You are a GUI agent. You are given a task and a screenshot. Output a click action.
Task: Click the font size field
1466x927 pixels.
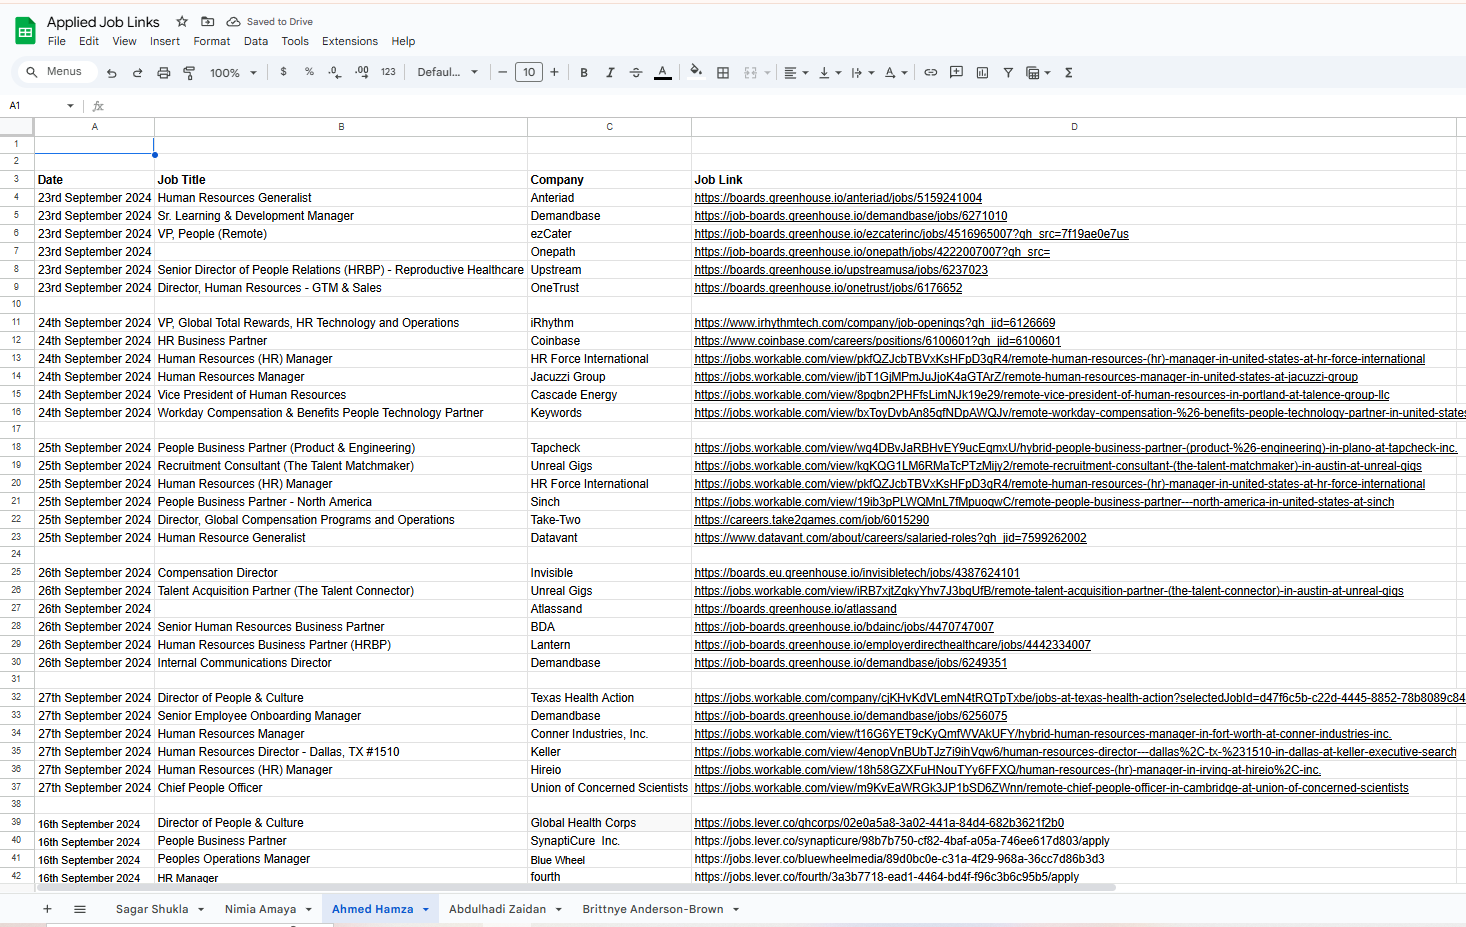pyautogui.click(x=529, y=72)
